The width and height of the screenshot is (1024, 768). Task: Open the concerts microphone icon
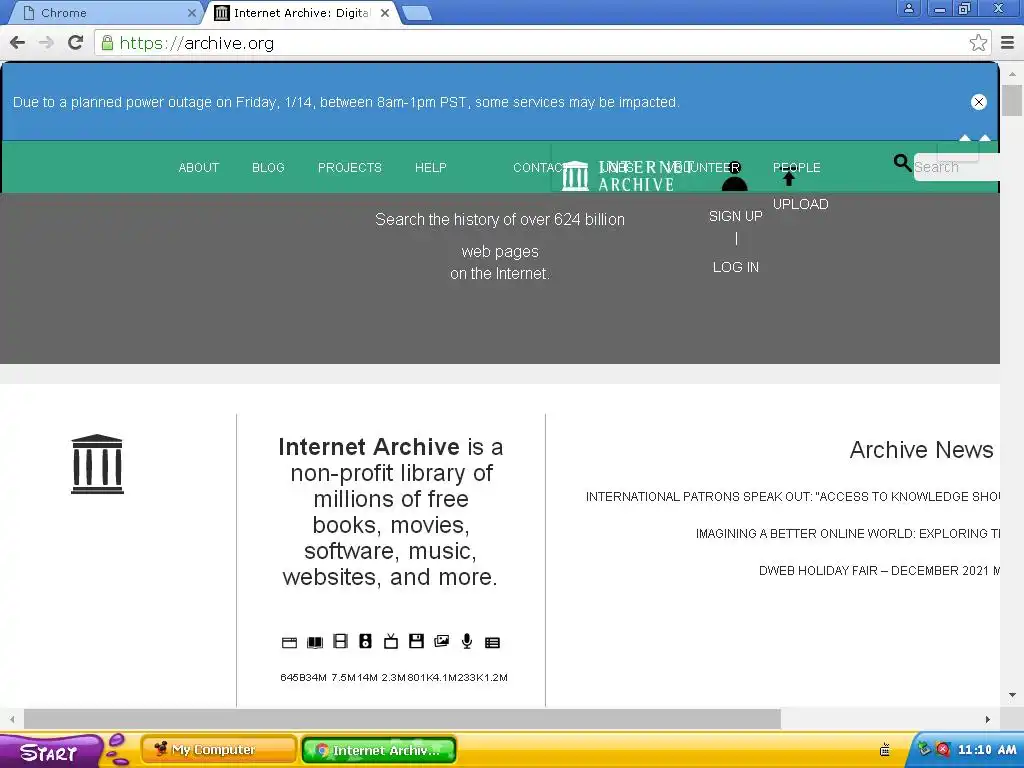pos(467,641)
